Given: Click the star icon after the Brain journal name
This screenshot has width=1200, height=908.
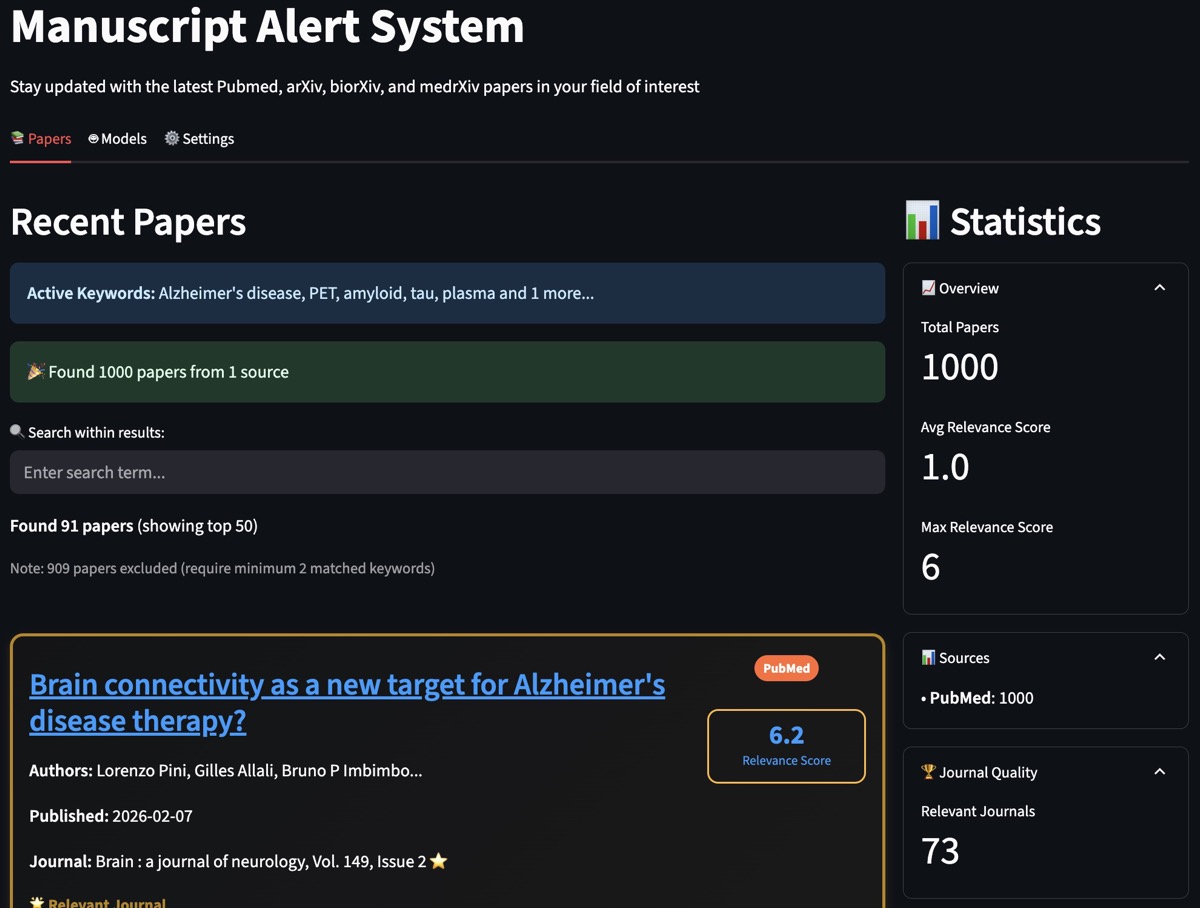Looking at the screenshot, I should (438, 861).
